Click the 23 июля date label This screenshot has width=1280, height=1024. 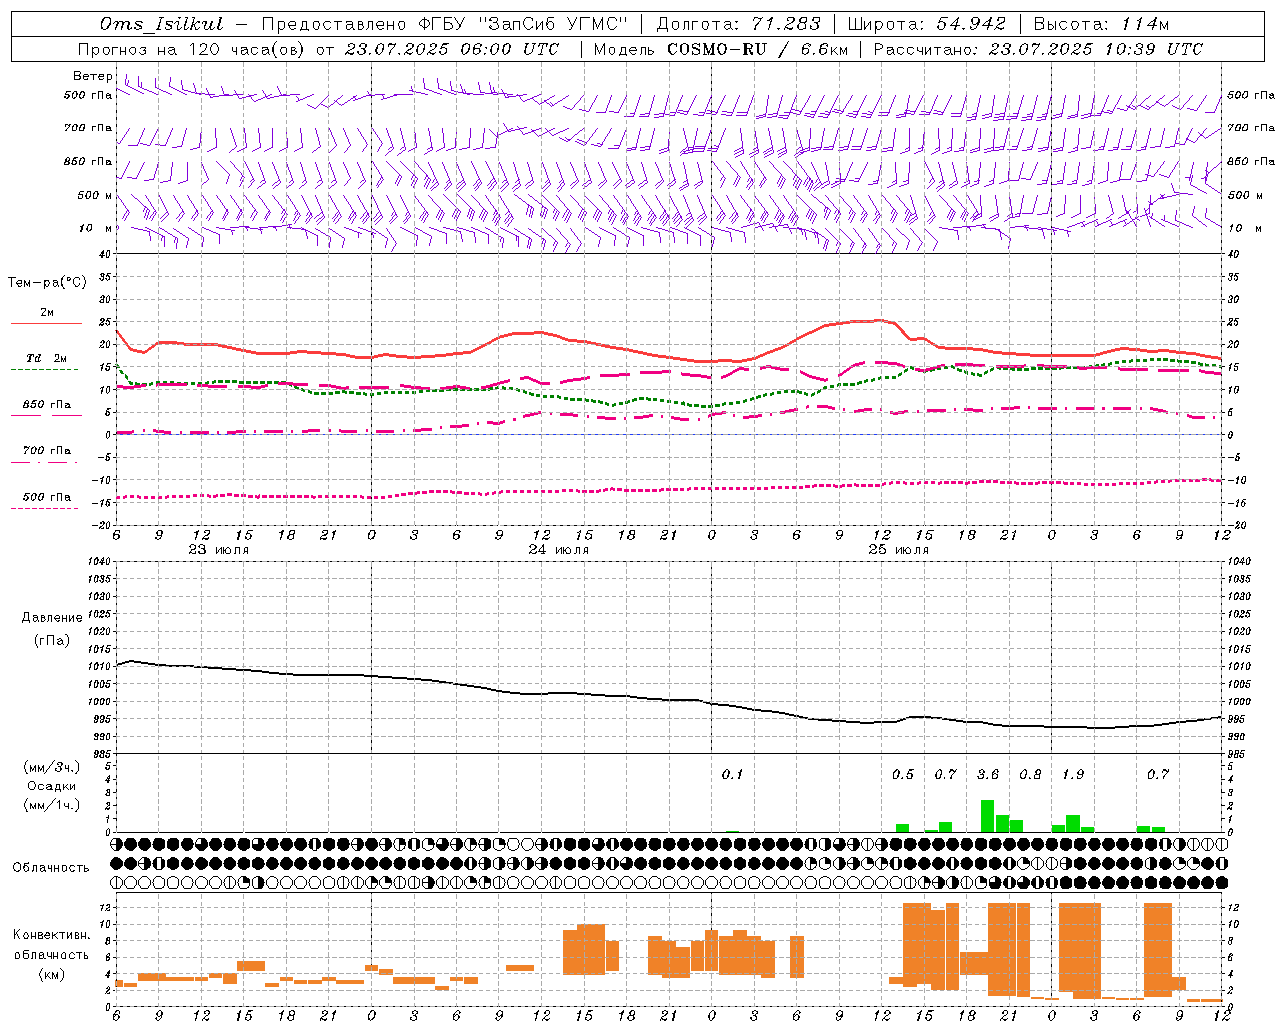click(x=218, y=550)
